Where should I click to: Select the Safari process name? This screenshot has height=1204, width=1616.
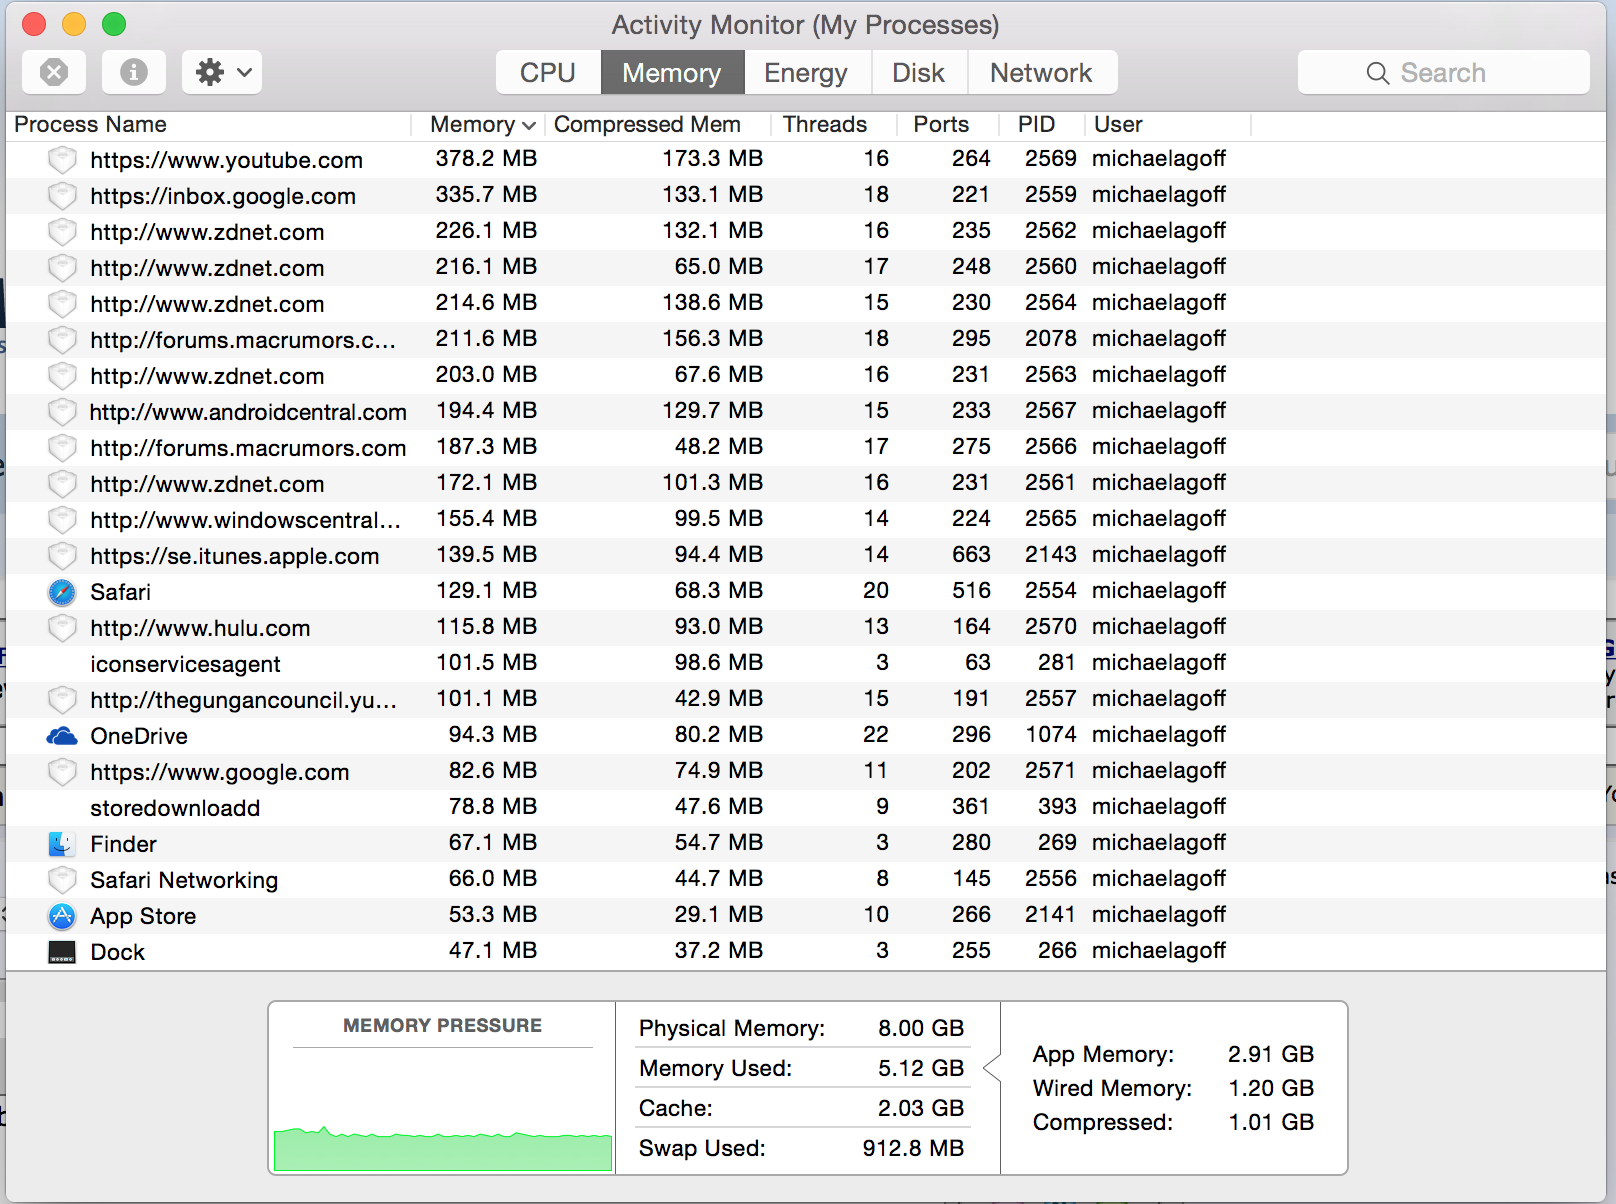[120, 592]
